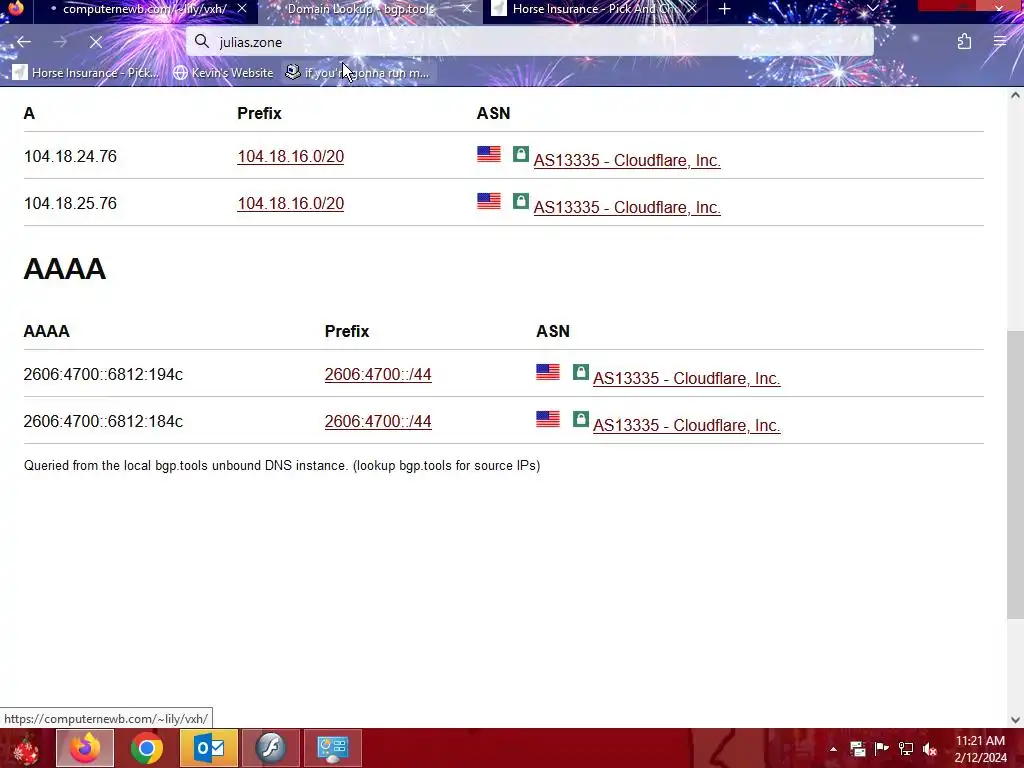Click the page vertical scrollbar thumb
Viewport: 1024px width, 768px height.
[1015, 475]
